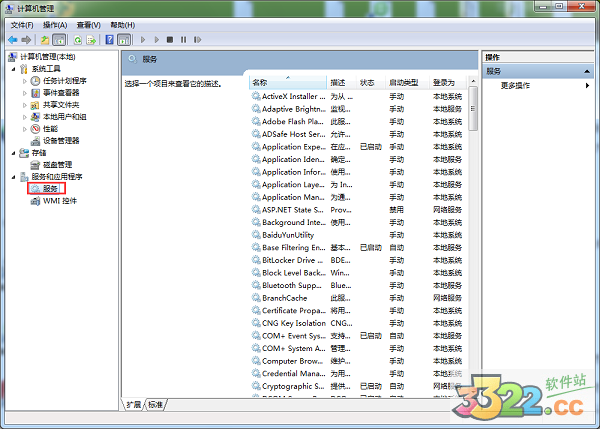Collapse the 服务和应用程序 tree branch
Viewport: 600px width, 429px height.
(14, 176)
